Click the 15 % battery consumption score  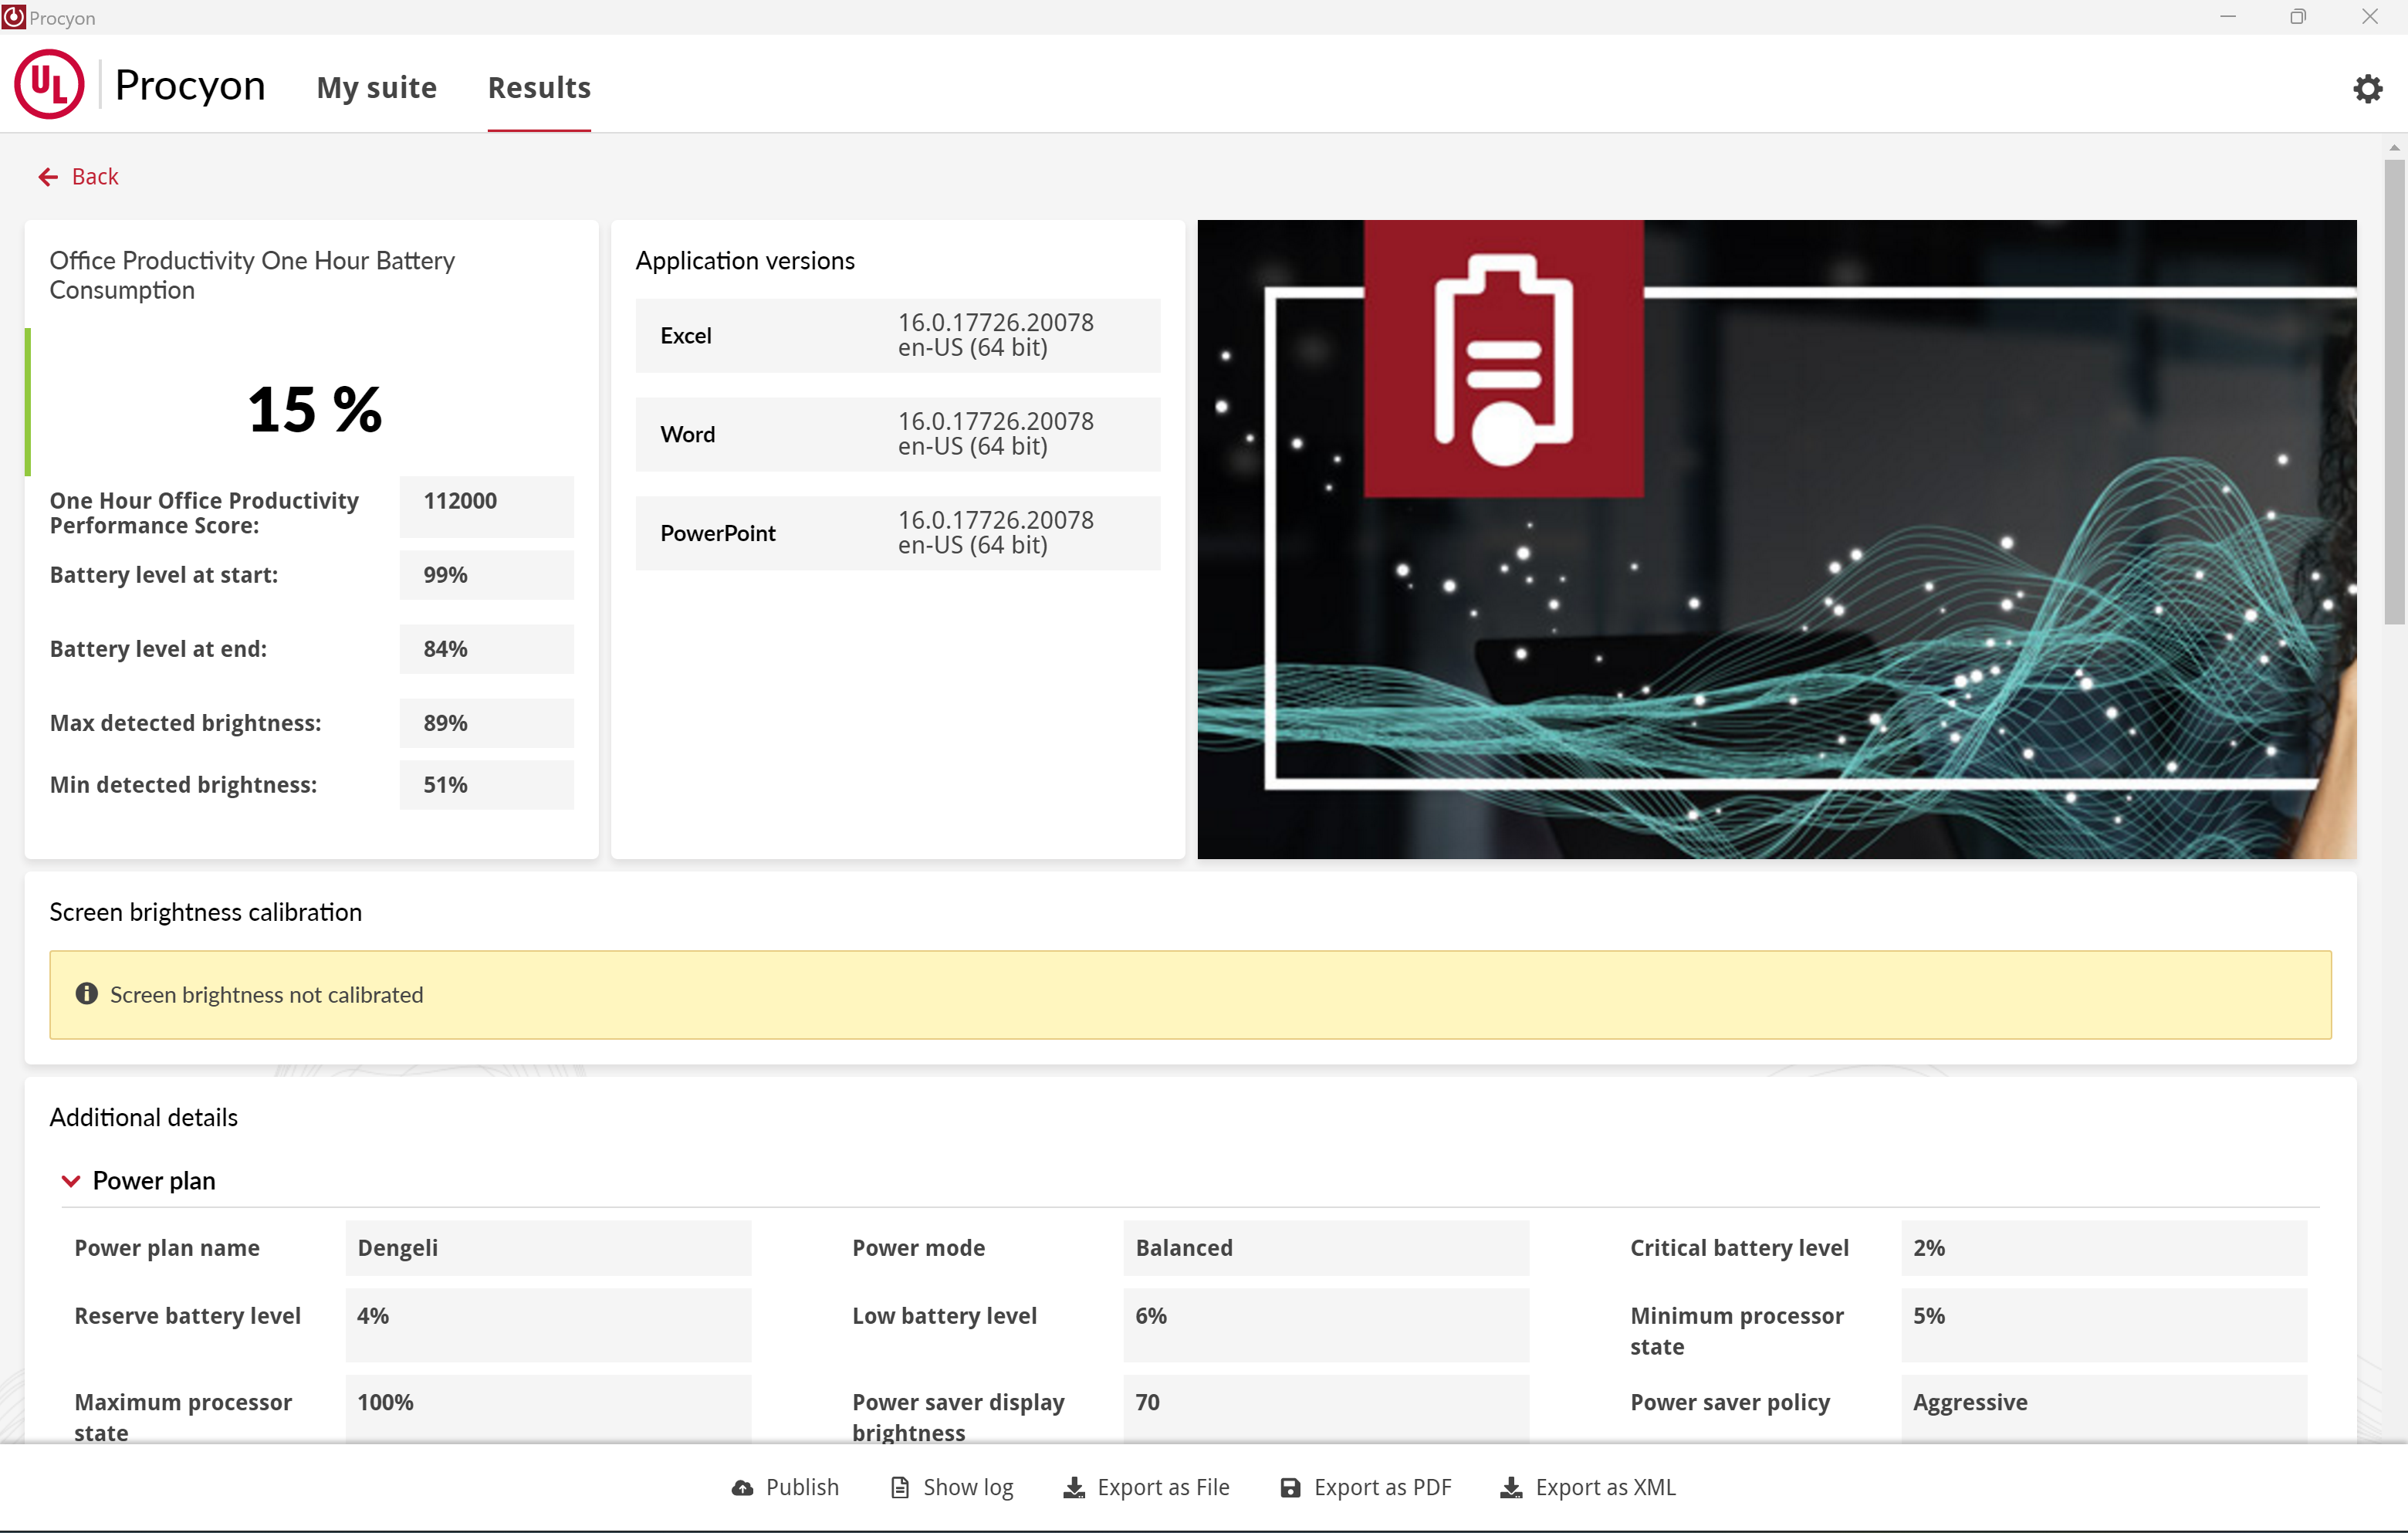coord(315,410)
